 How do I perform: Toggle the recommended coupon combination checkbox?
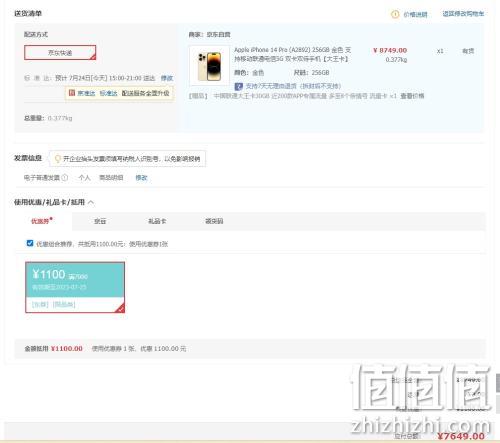(x=30, y=243)
